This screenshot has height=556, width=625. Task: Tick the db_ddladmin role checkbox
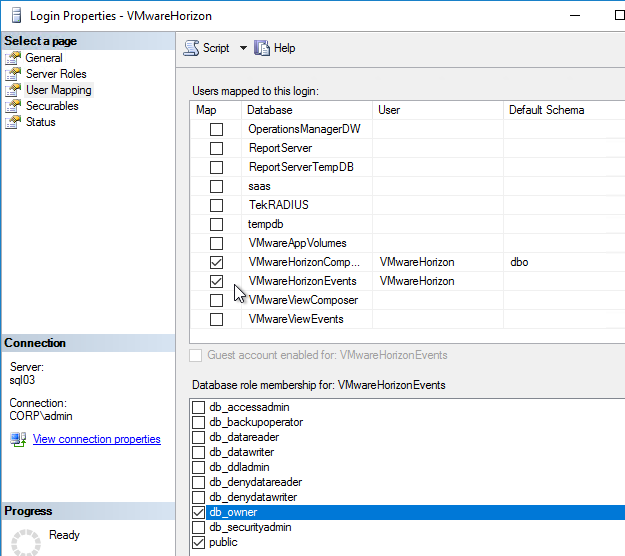tap(199, 467)
